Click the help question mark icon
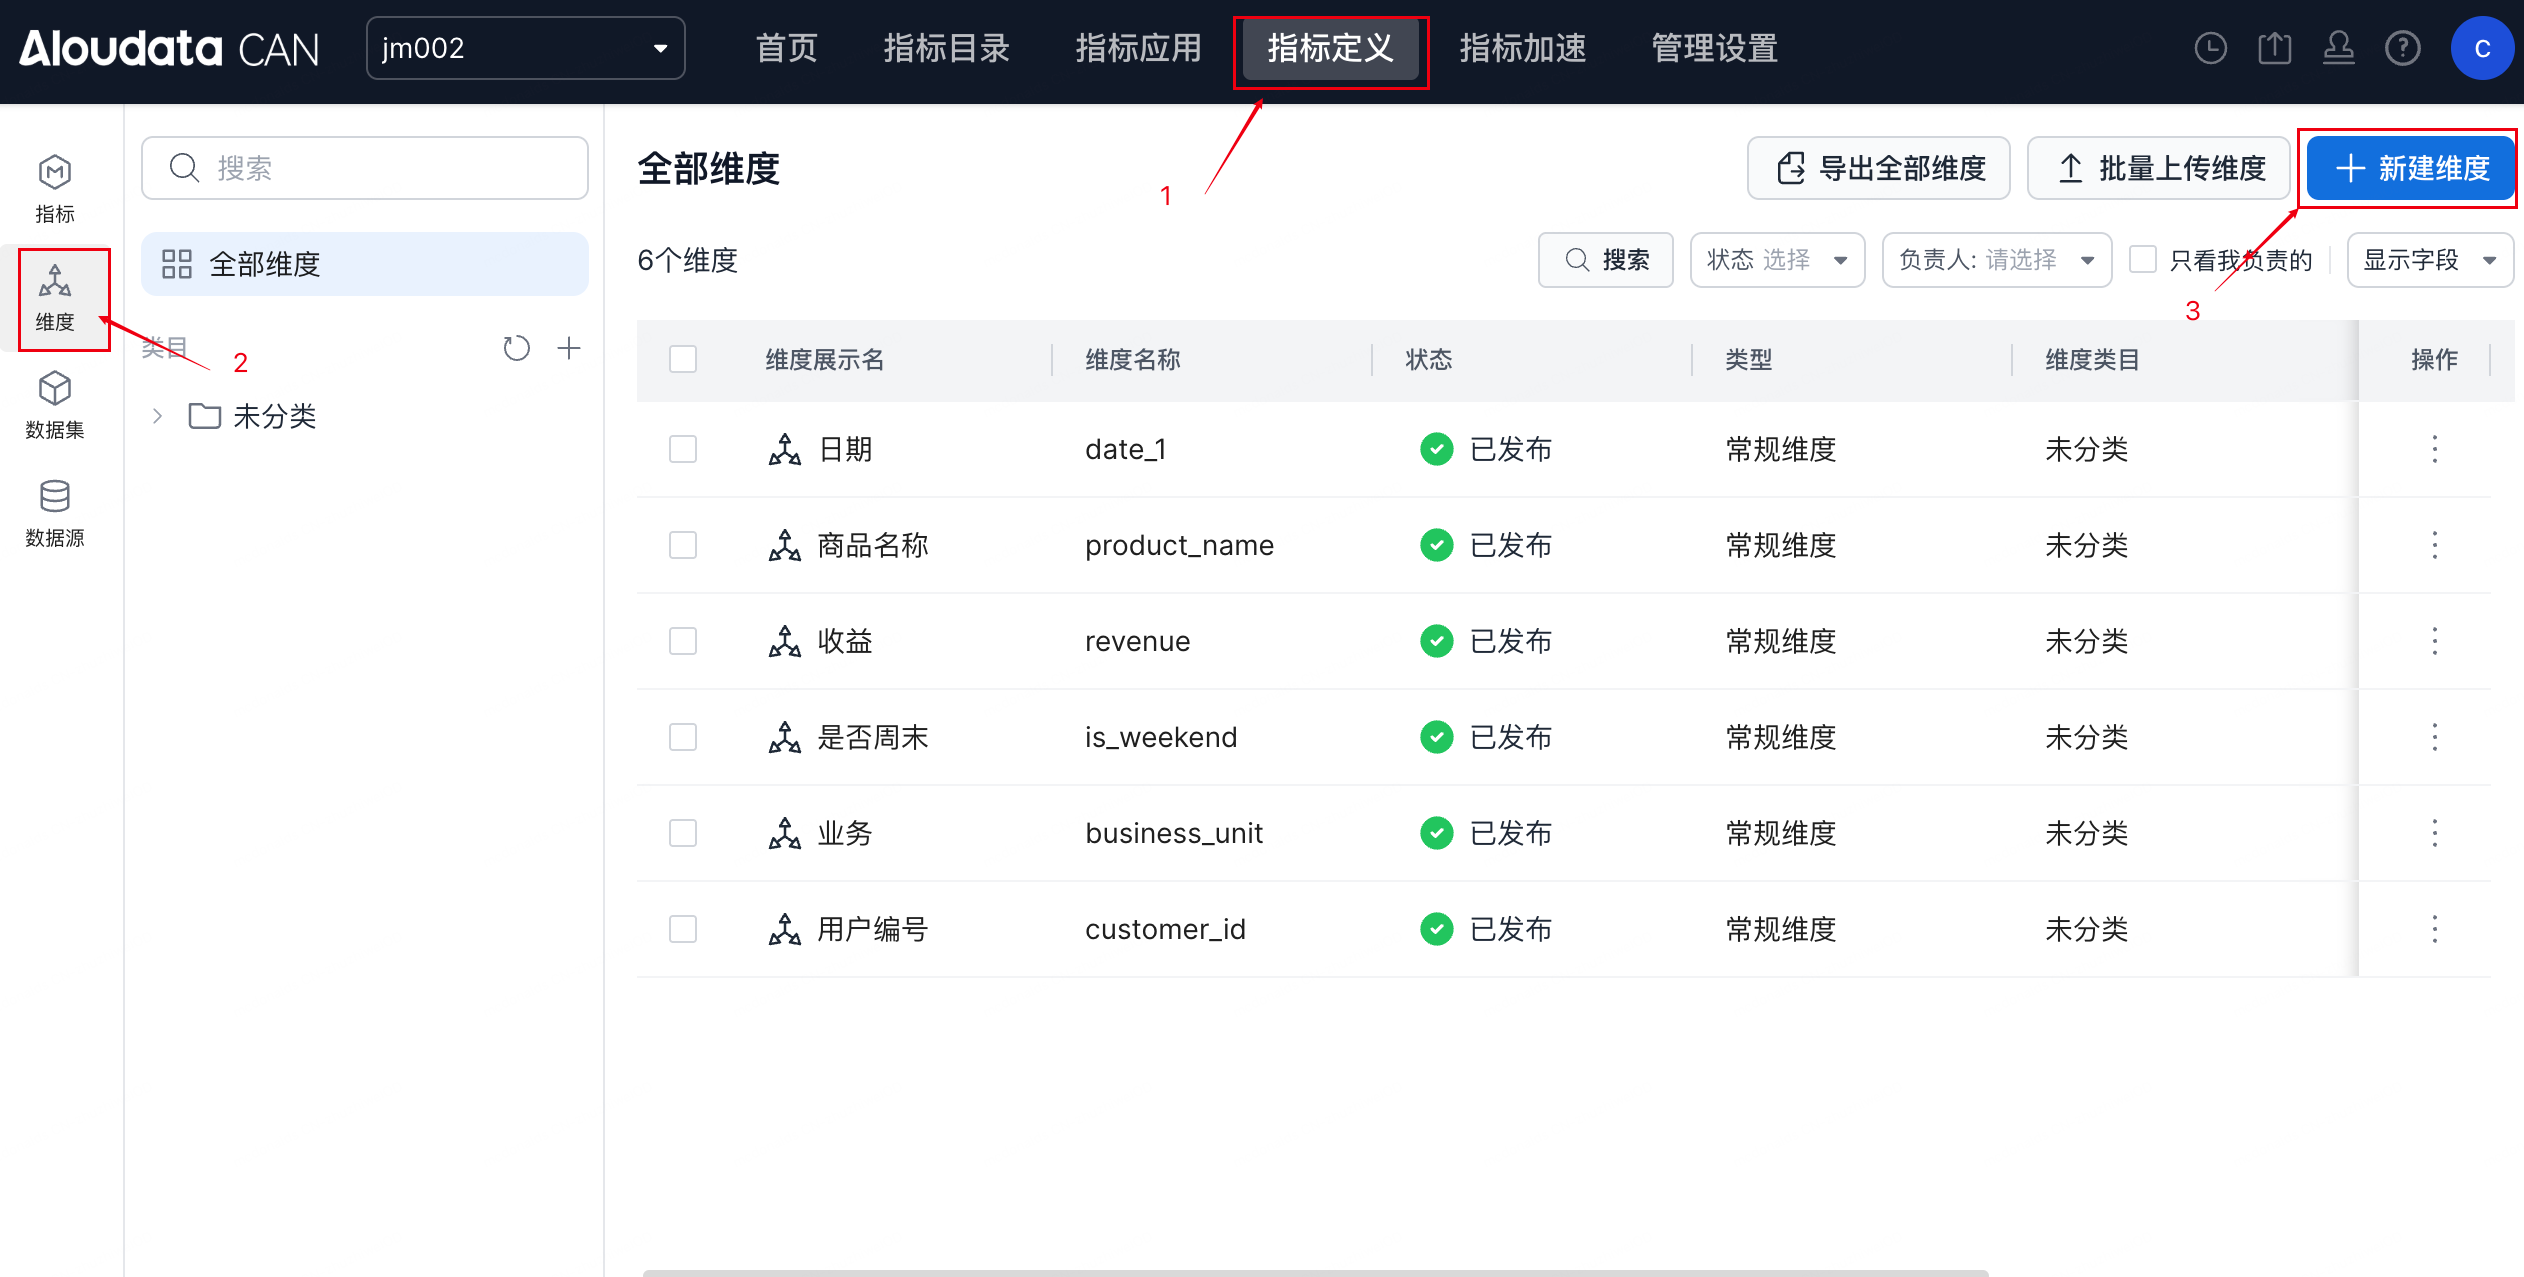This screenshot has height=1277, width=2524. [x=2402, y=48]
